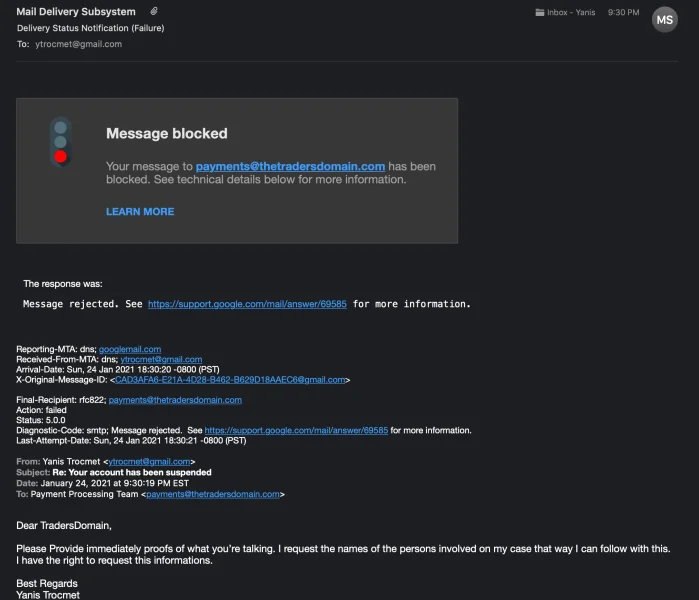Open support link in the response message

pyautogui.click(x=247, y=304)
